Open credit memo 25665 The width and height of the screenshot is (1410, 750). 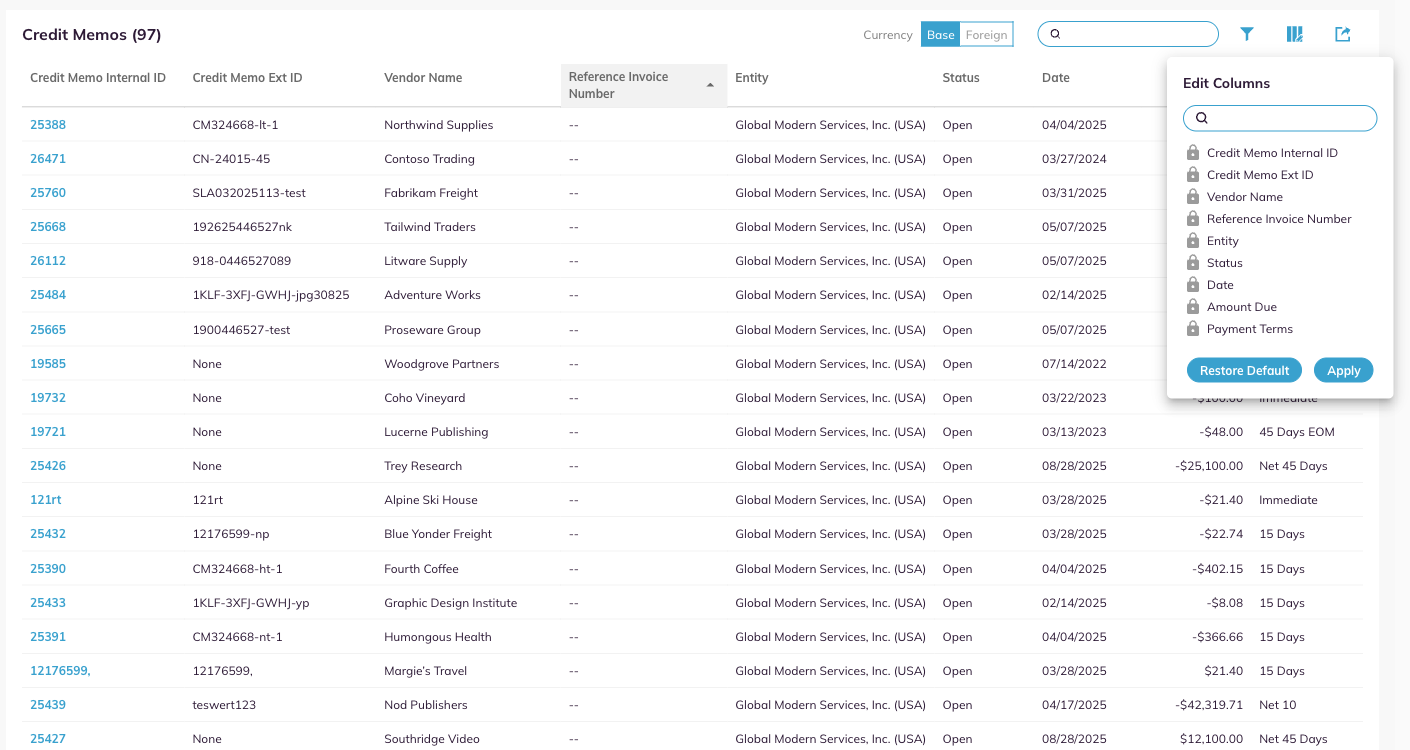coord(48,330)
